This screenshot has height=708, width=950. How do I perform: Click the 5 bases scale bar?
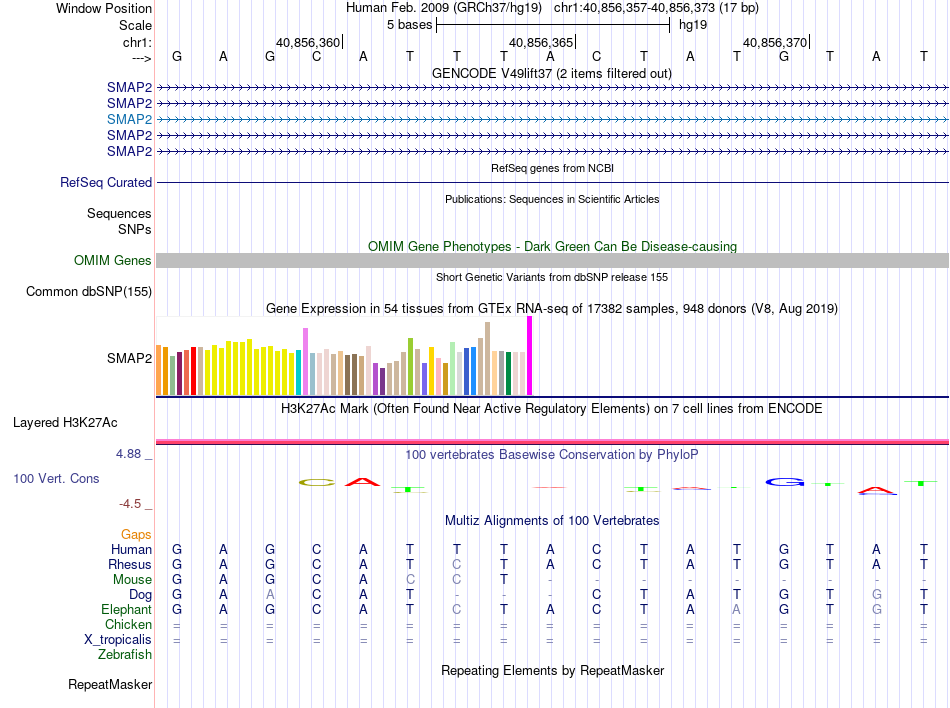(x=553, y=25)
